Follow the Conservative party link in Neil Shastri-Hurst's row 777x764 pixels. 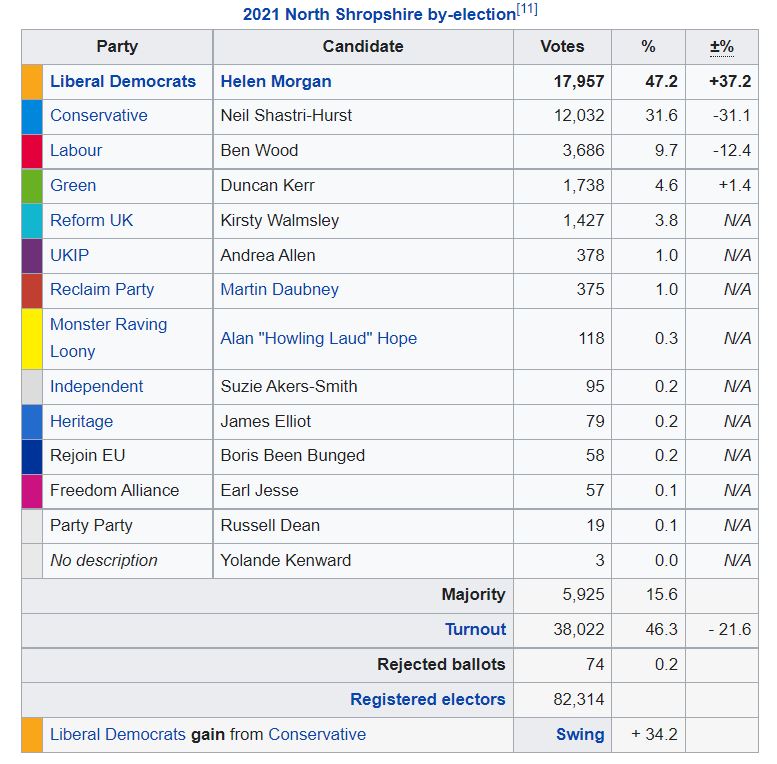pyautogui.click(x=99, y=115)
